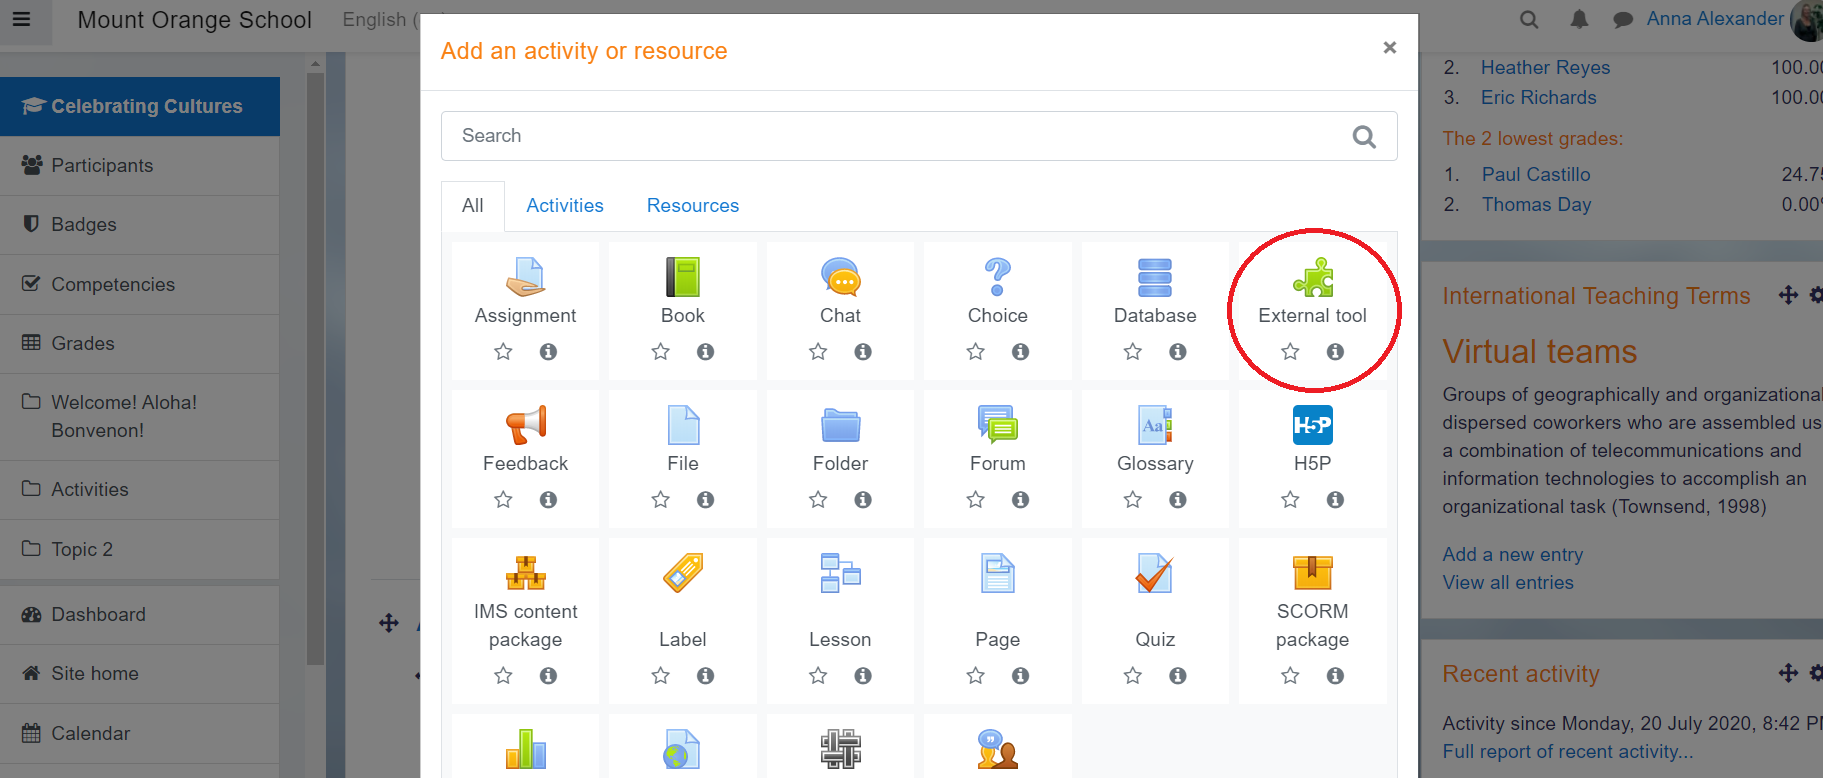1823x778 pixels.
Task: Star the Assignment activity as favourite
Action: click(x=503, y=352)
